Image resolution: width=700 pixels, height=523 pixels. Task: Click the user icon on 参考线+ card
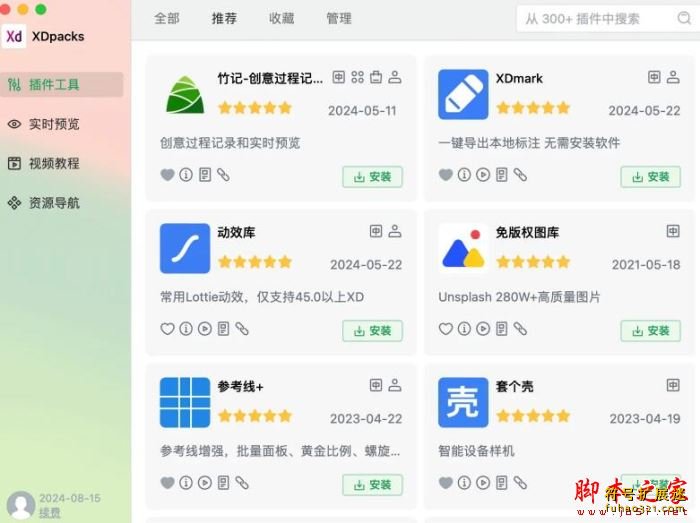395,385
